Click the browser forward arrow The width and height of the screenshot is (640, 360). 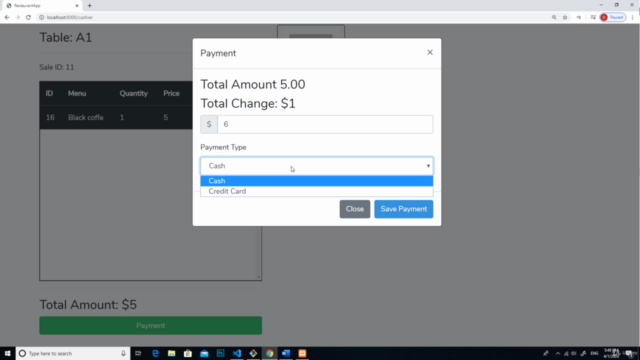18,17
